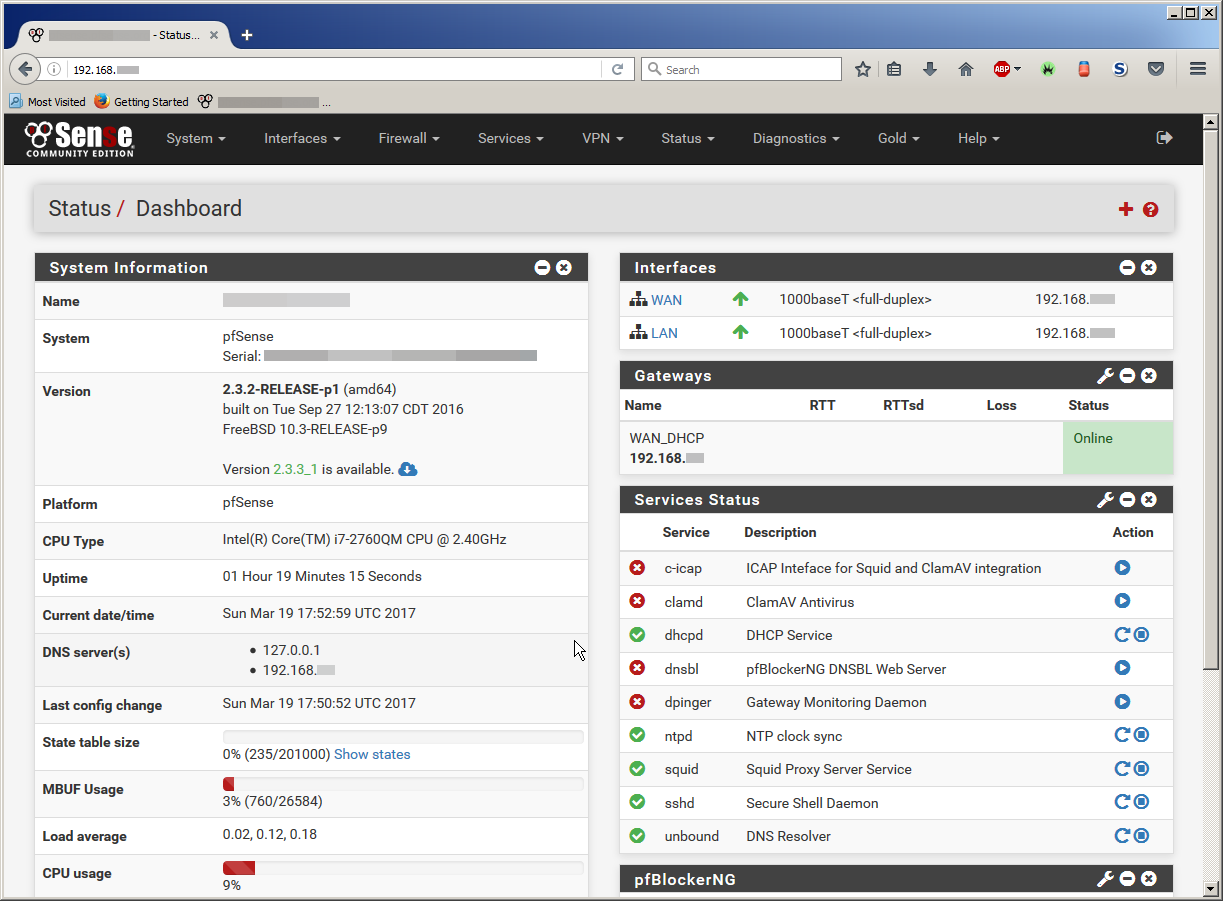Click the update download cloud icon
This screenshot has width=1223, height=901.
pos(408,469)
